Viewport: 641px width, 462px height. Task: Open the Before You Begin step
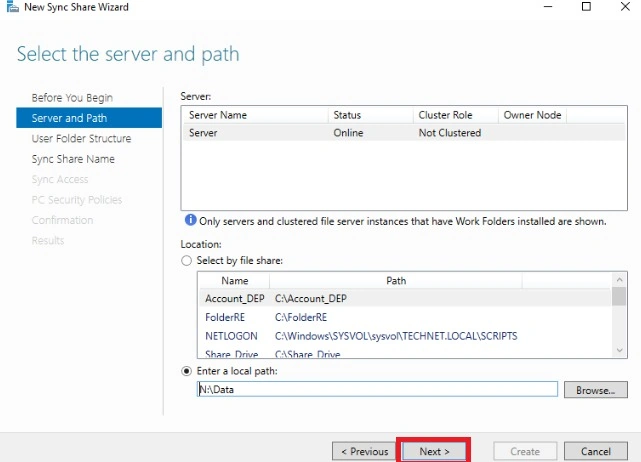click(x=72, y=98)
